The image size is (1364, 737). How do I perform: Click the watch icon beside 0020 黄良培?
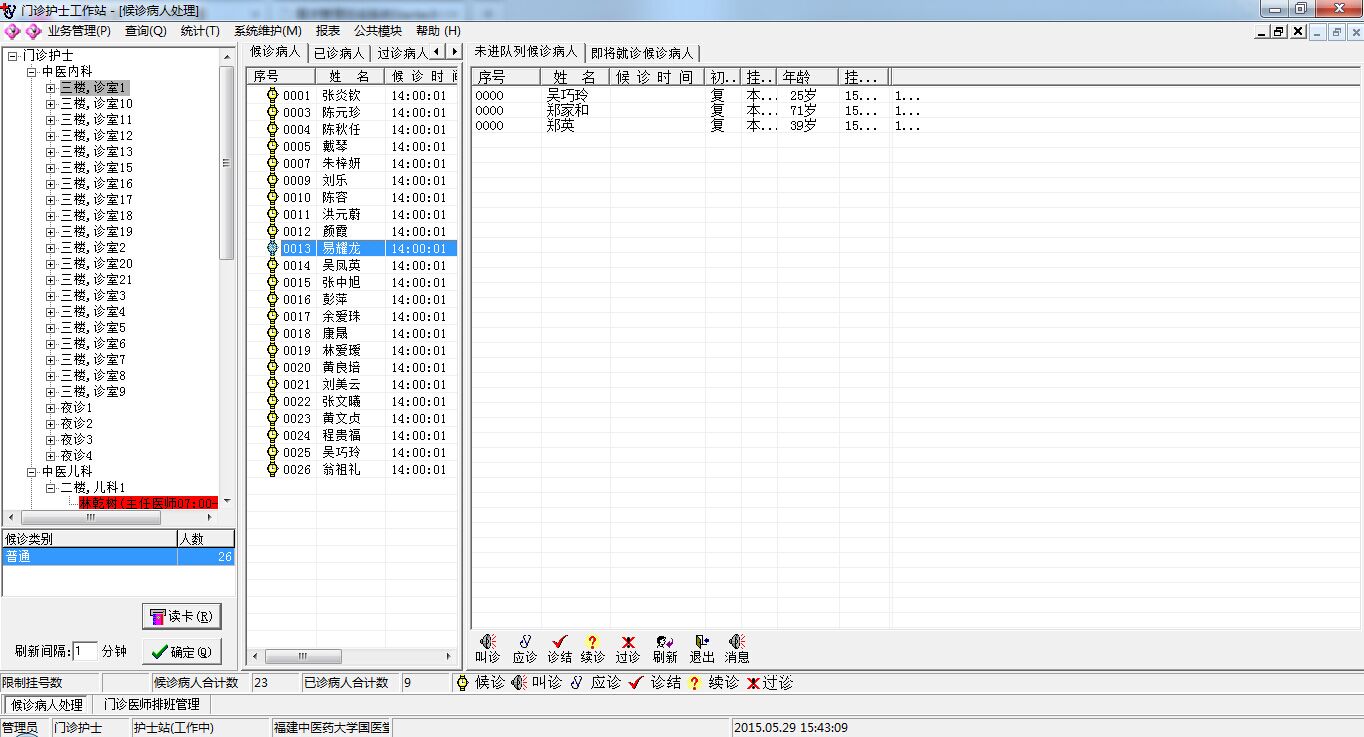coord(272,367)
